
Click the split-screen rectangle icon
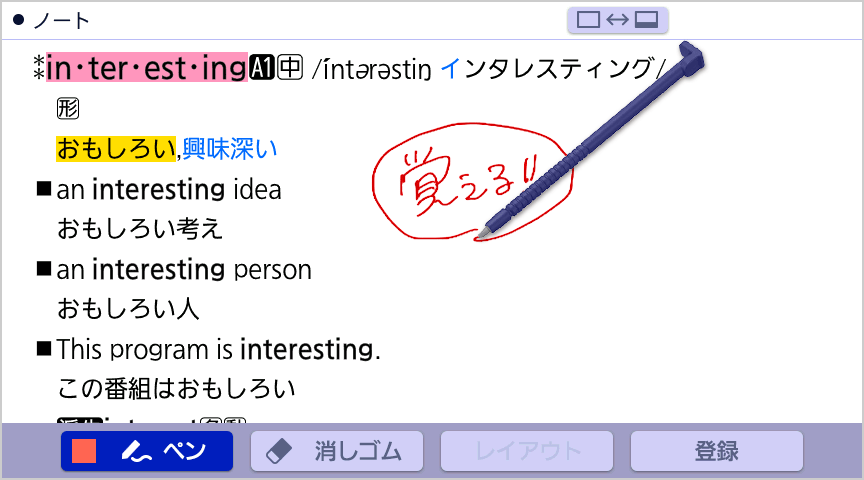(646, 20)
